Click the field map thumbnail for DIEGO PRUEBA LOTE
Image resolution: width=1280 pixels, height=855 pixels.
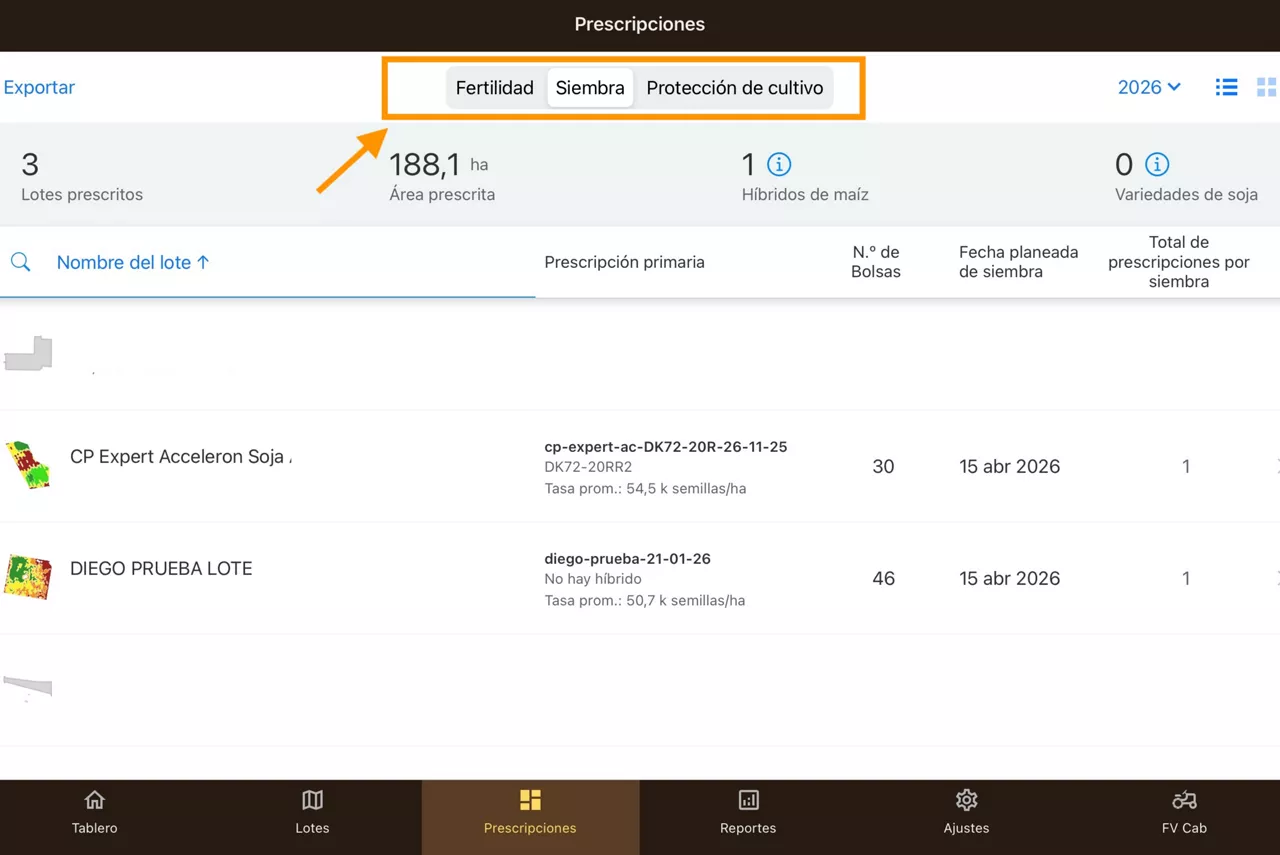coord(27,577)
